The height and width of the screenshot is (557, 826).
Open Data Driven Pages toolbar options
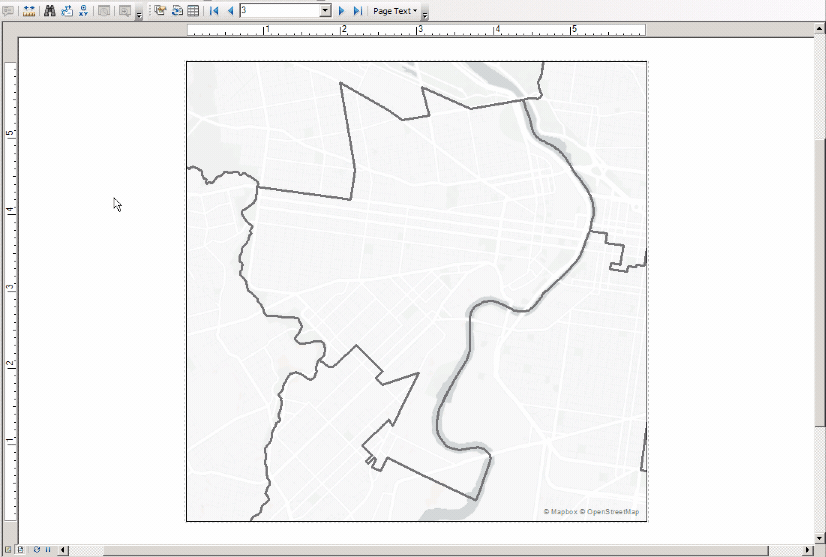point(425,14)
